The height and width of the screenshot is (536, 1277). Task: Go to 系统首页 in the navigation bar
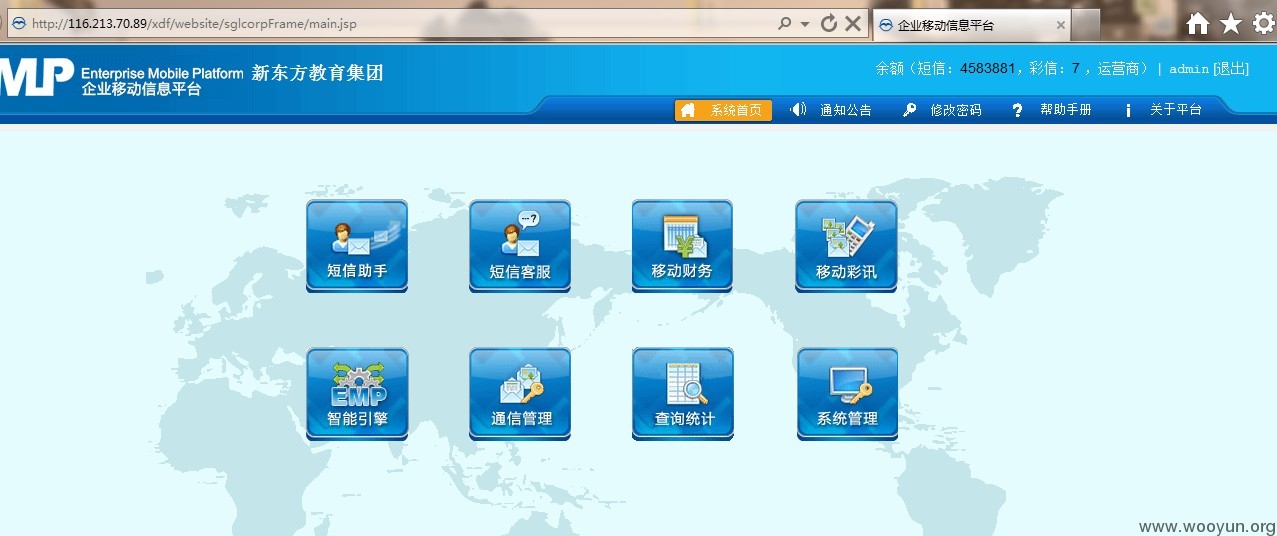pos(723,110)
